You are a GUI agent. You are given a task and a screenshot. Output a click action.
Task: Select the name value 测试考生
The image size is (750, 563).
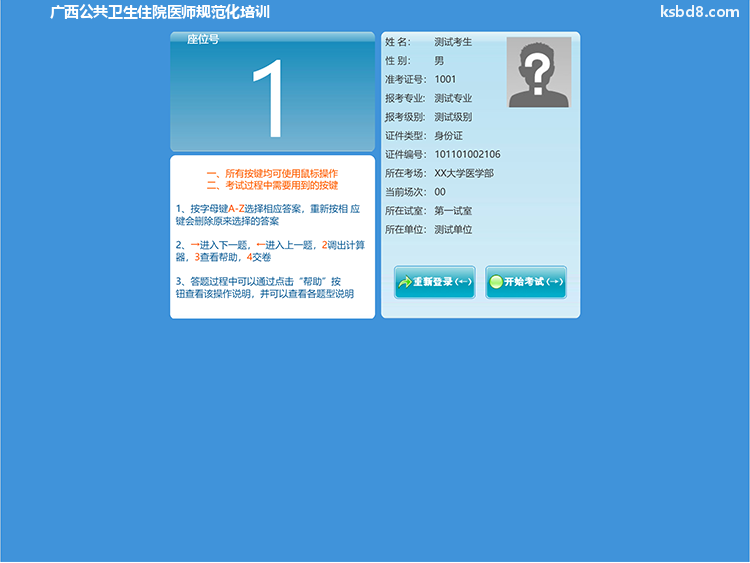pyautogui.click(x=453, y=42)
